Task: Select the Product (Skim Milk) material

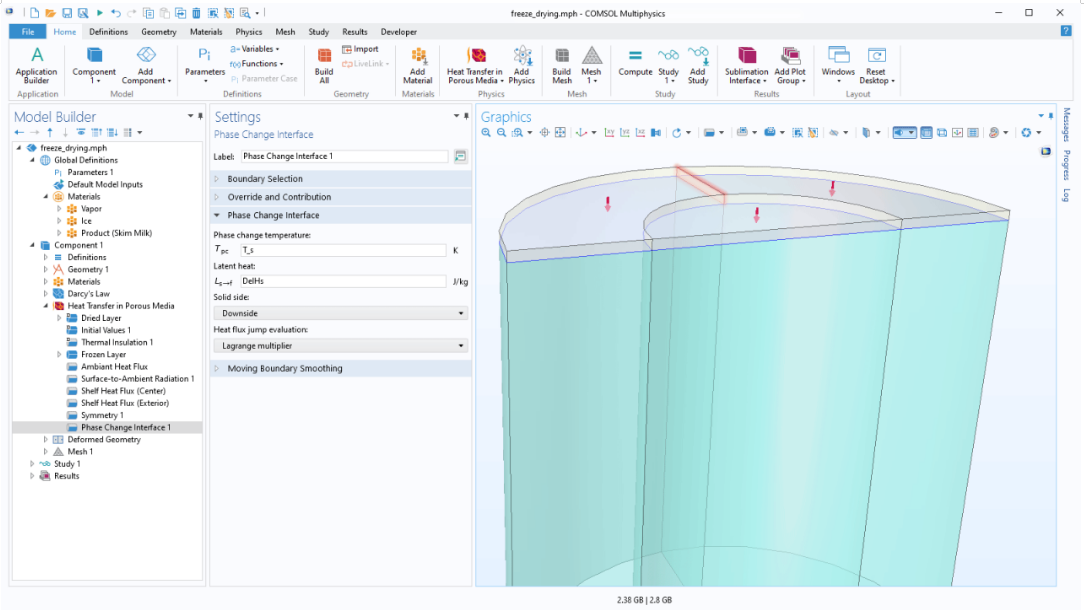Action: coord(116,233)
